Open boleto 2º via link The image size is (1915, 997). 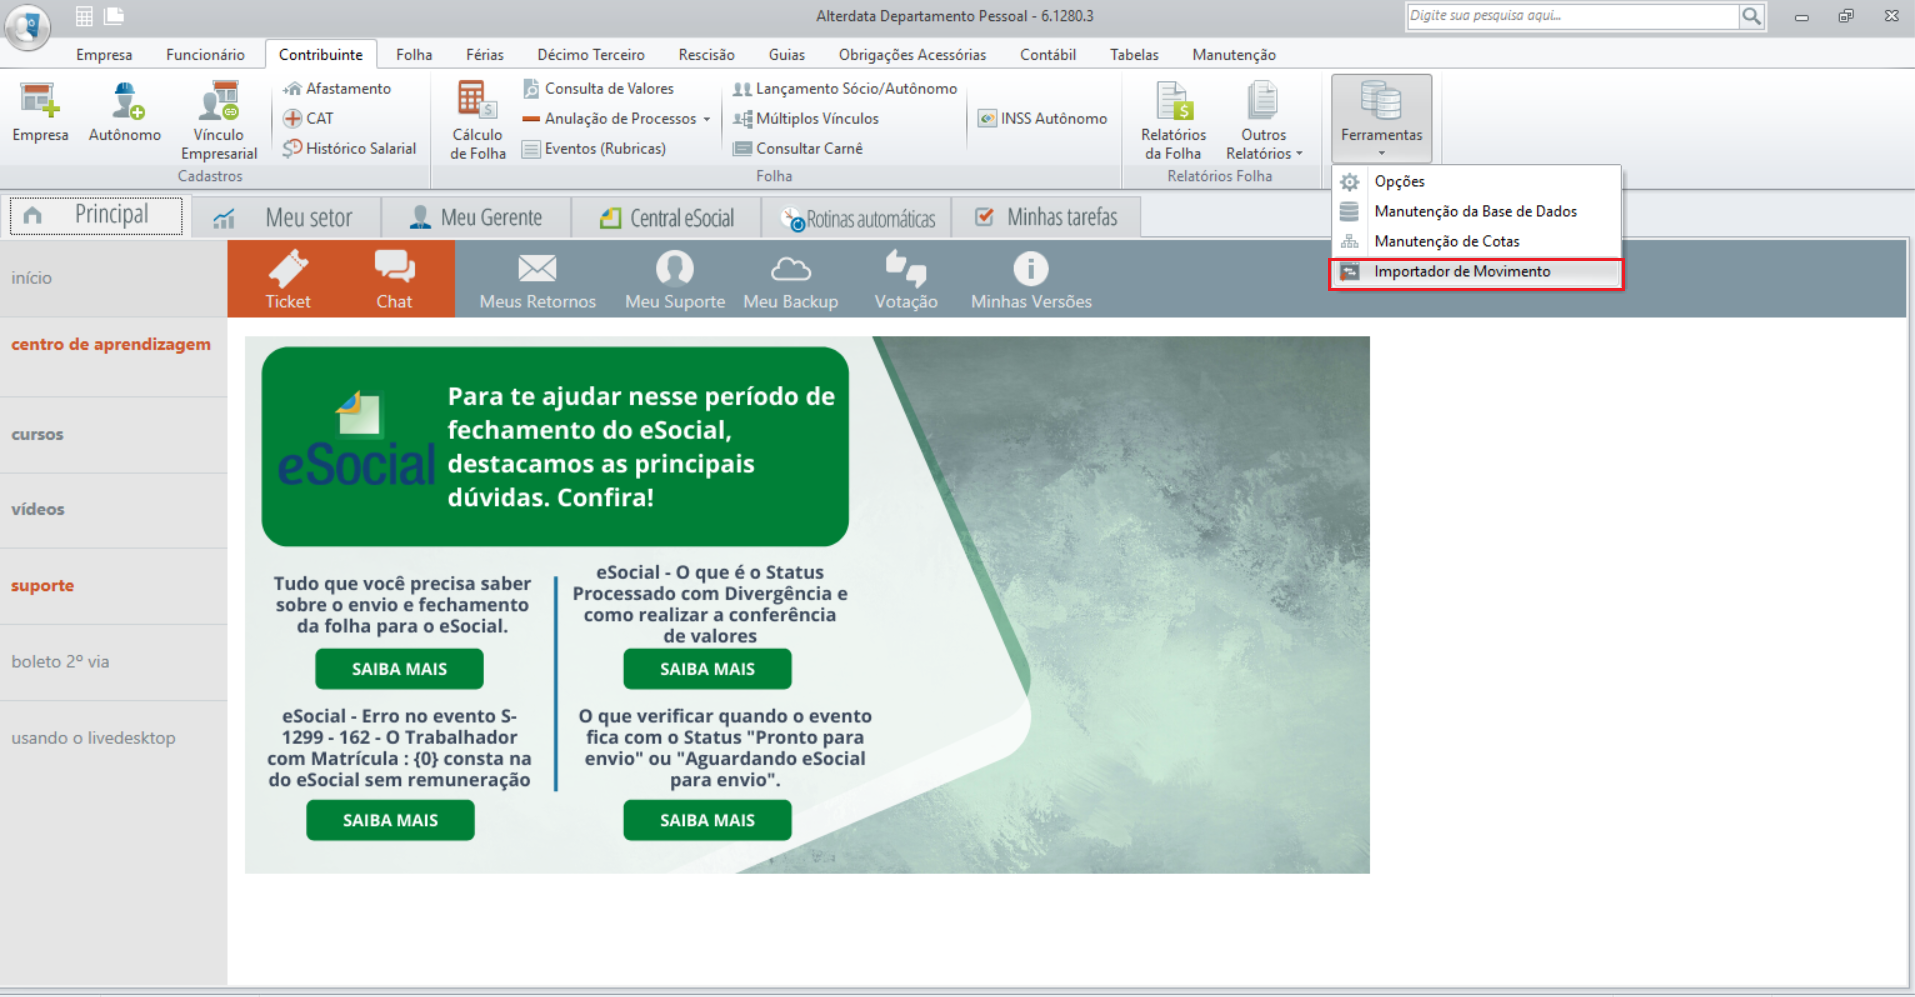pos(60,661)
